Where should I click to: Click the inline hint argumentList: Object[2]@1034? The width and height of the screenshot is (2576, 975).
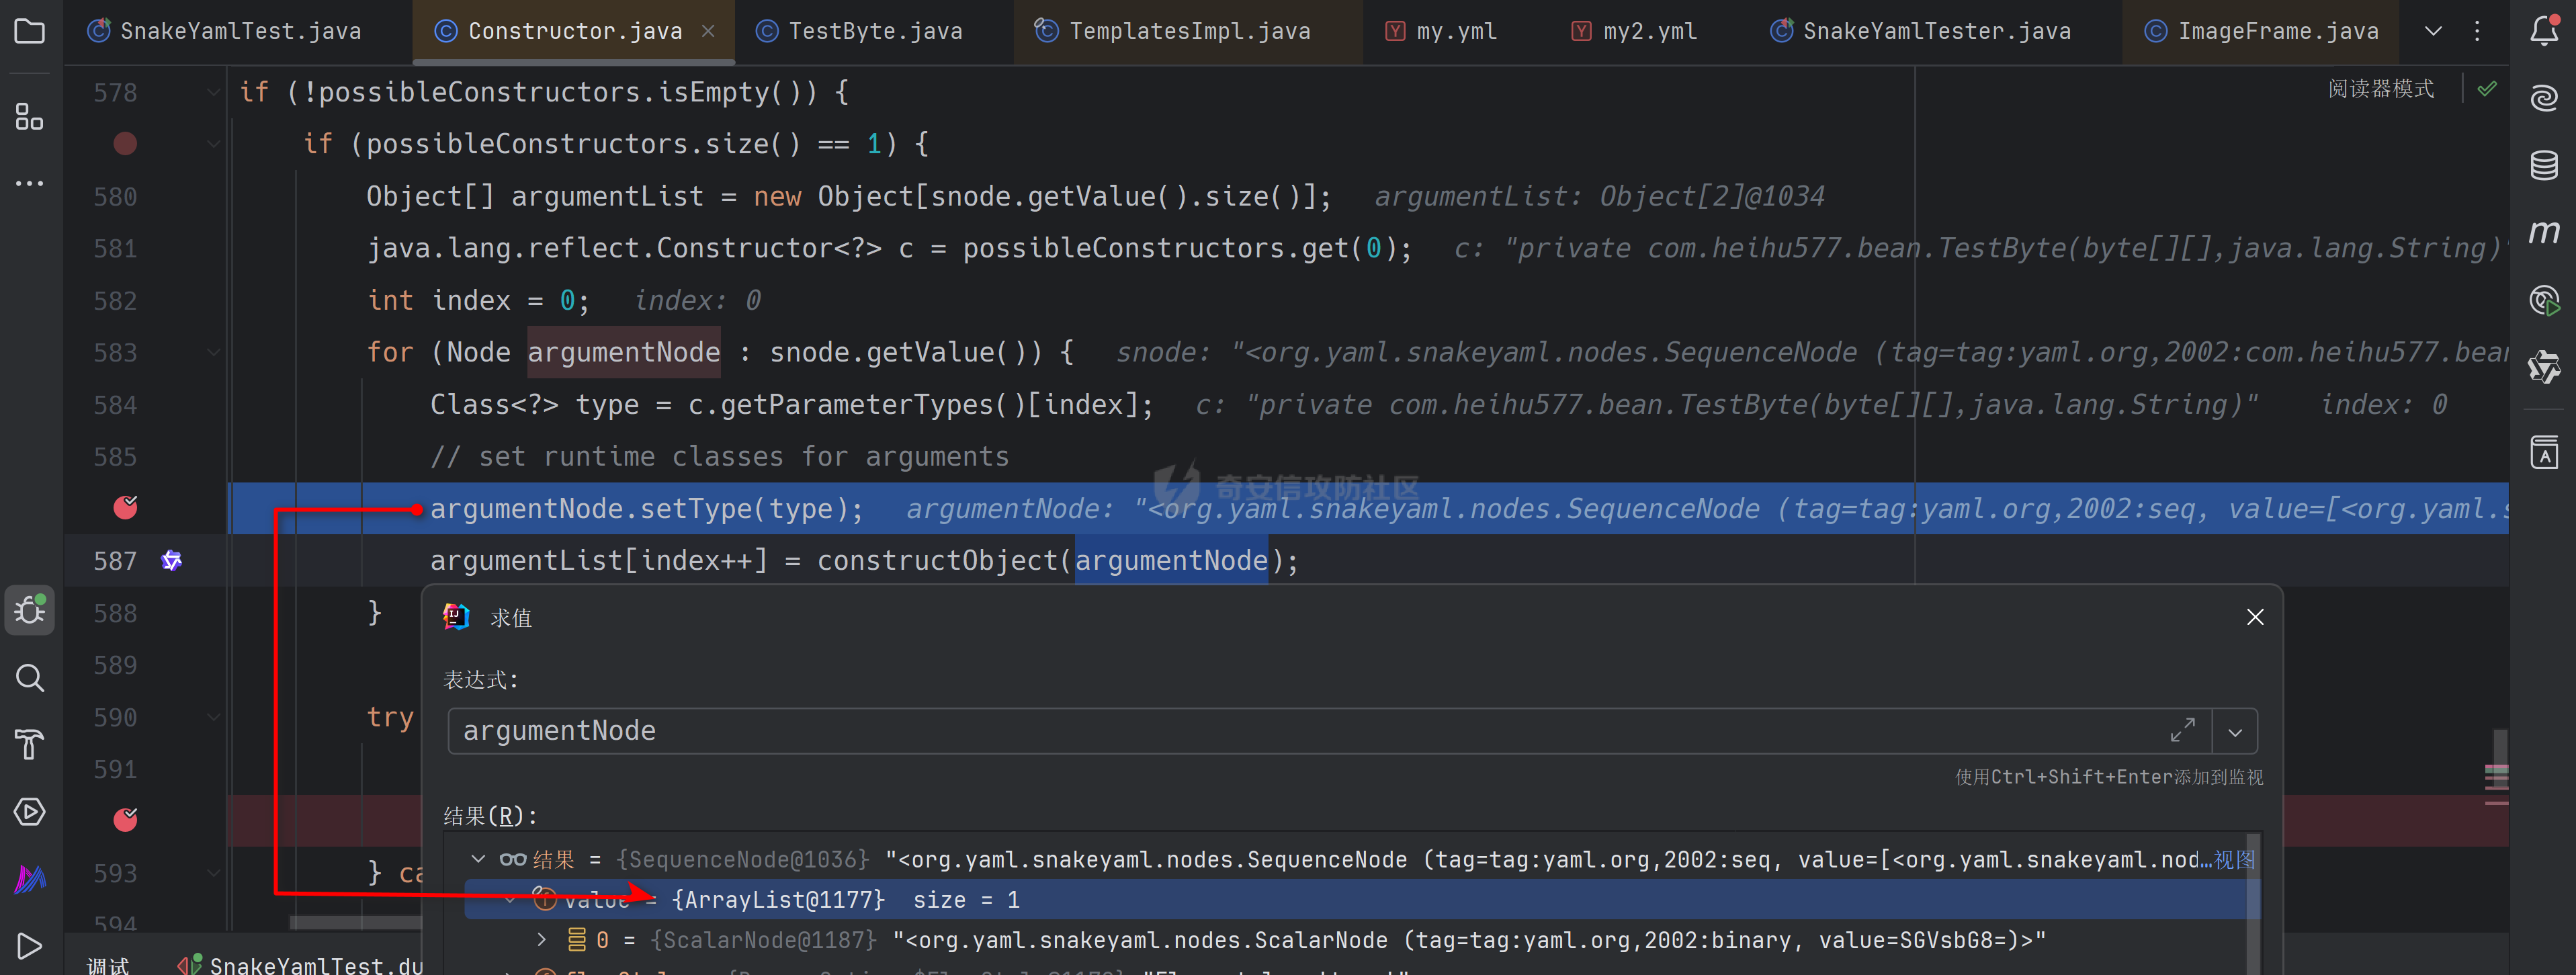(1599, 196)
